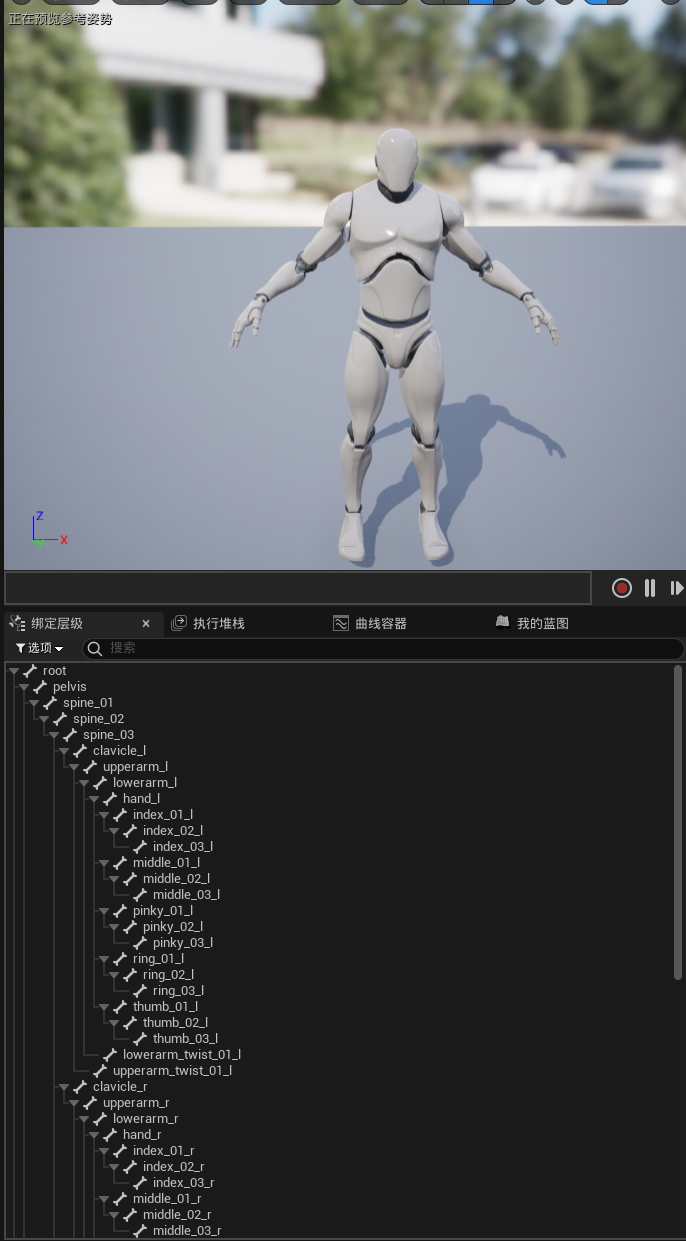Click the bone icon of index_01_r
686x1241 pixels.
tap(120, 1151)
